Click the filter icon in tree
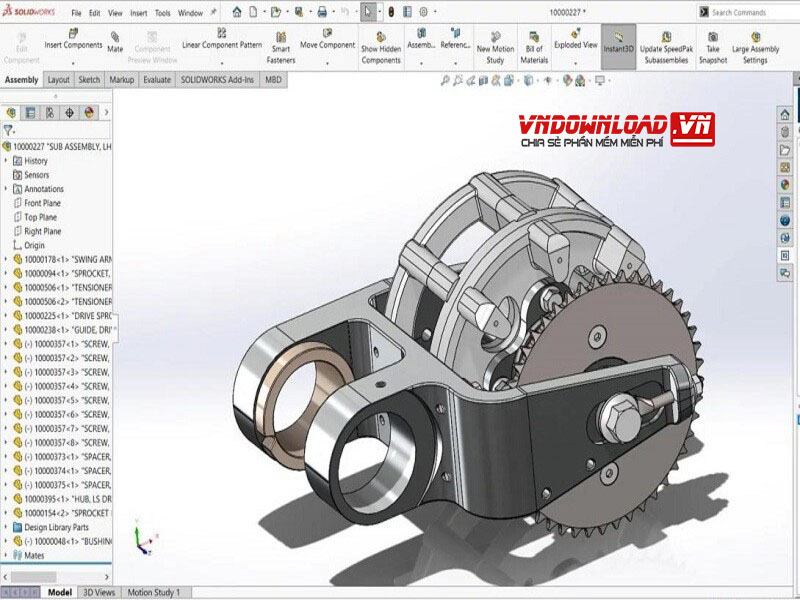This screenshot has width=800, height=600. pyautogui.click(x=8, y=130)
